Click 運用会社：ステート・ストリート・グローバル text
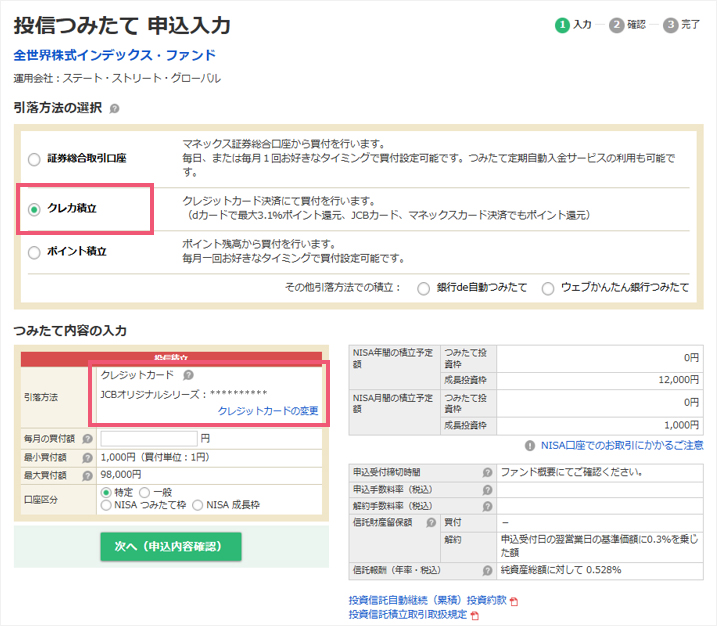Screen dimensions: 717x626 pos(117,79)
